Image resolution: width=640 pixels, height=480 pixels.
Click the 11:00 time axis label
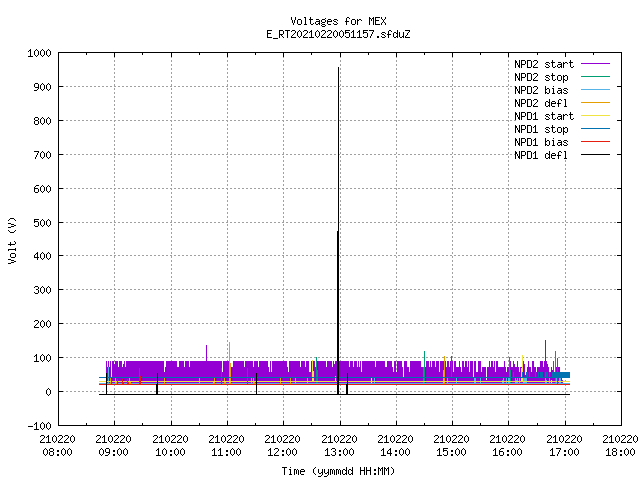[226, 452]
